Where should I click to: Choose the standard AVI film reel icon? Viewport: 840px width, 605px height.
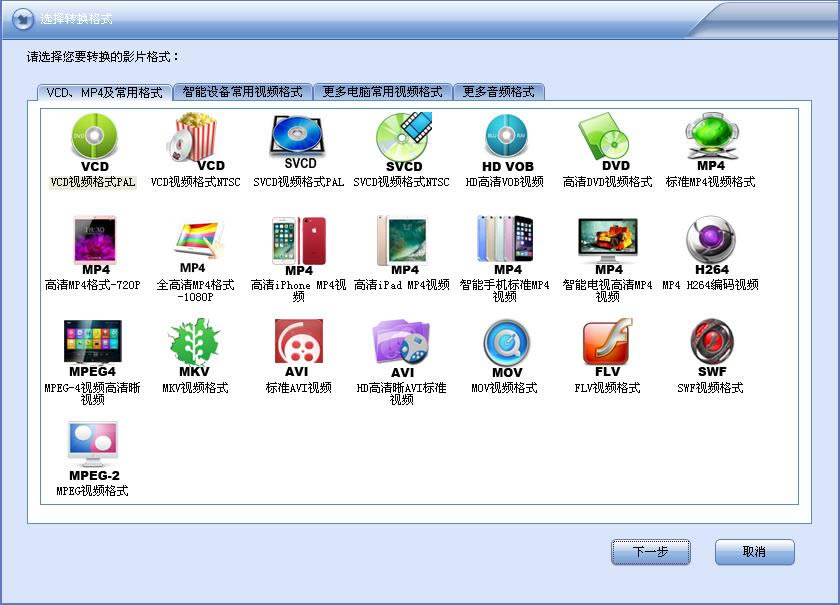click(x=298, y=348)
